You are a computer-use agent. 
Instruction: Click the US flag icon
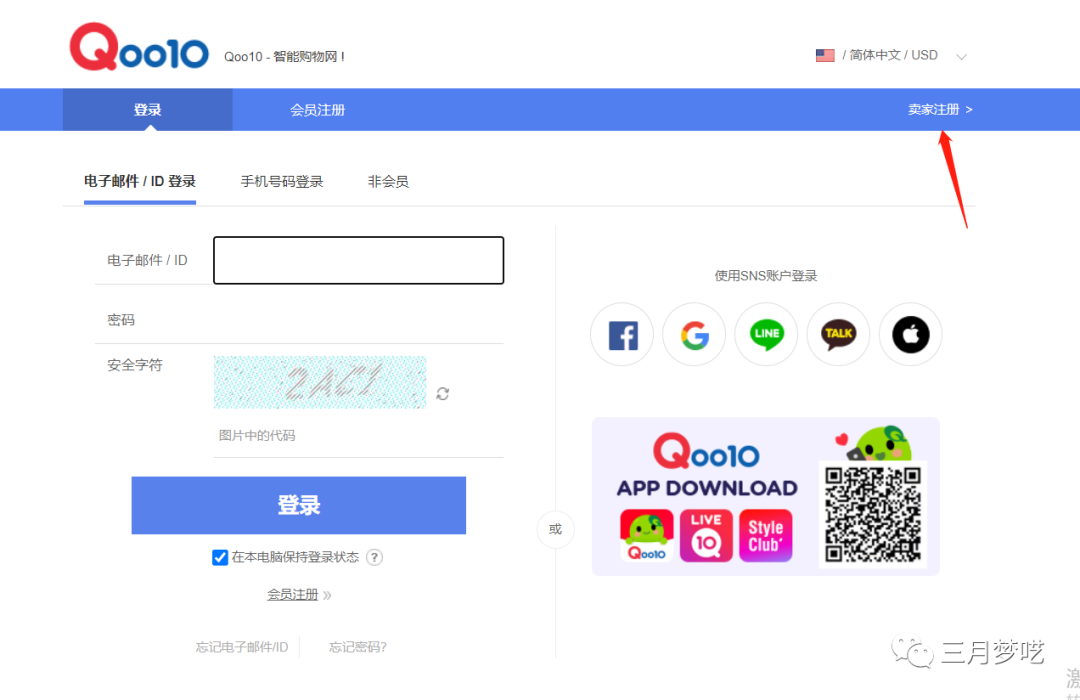(x=825, y=55)
